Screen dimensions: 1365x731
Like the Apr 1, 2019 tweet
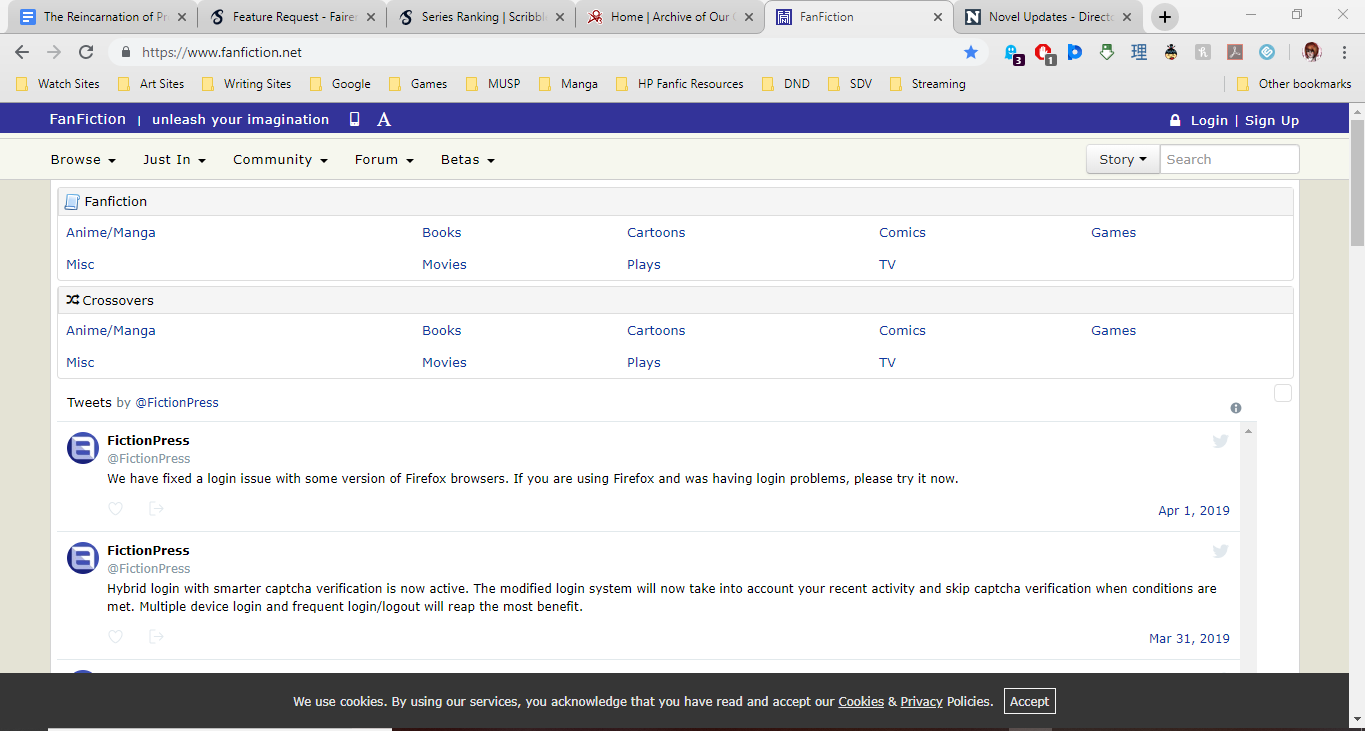116,509
